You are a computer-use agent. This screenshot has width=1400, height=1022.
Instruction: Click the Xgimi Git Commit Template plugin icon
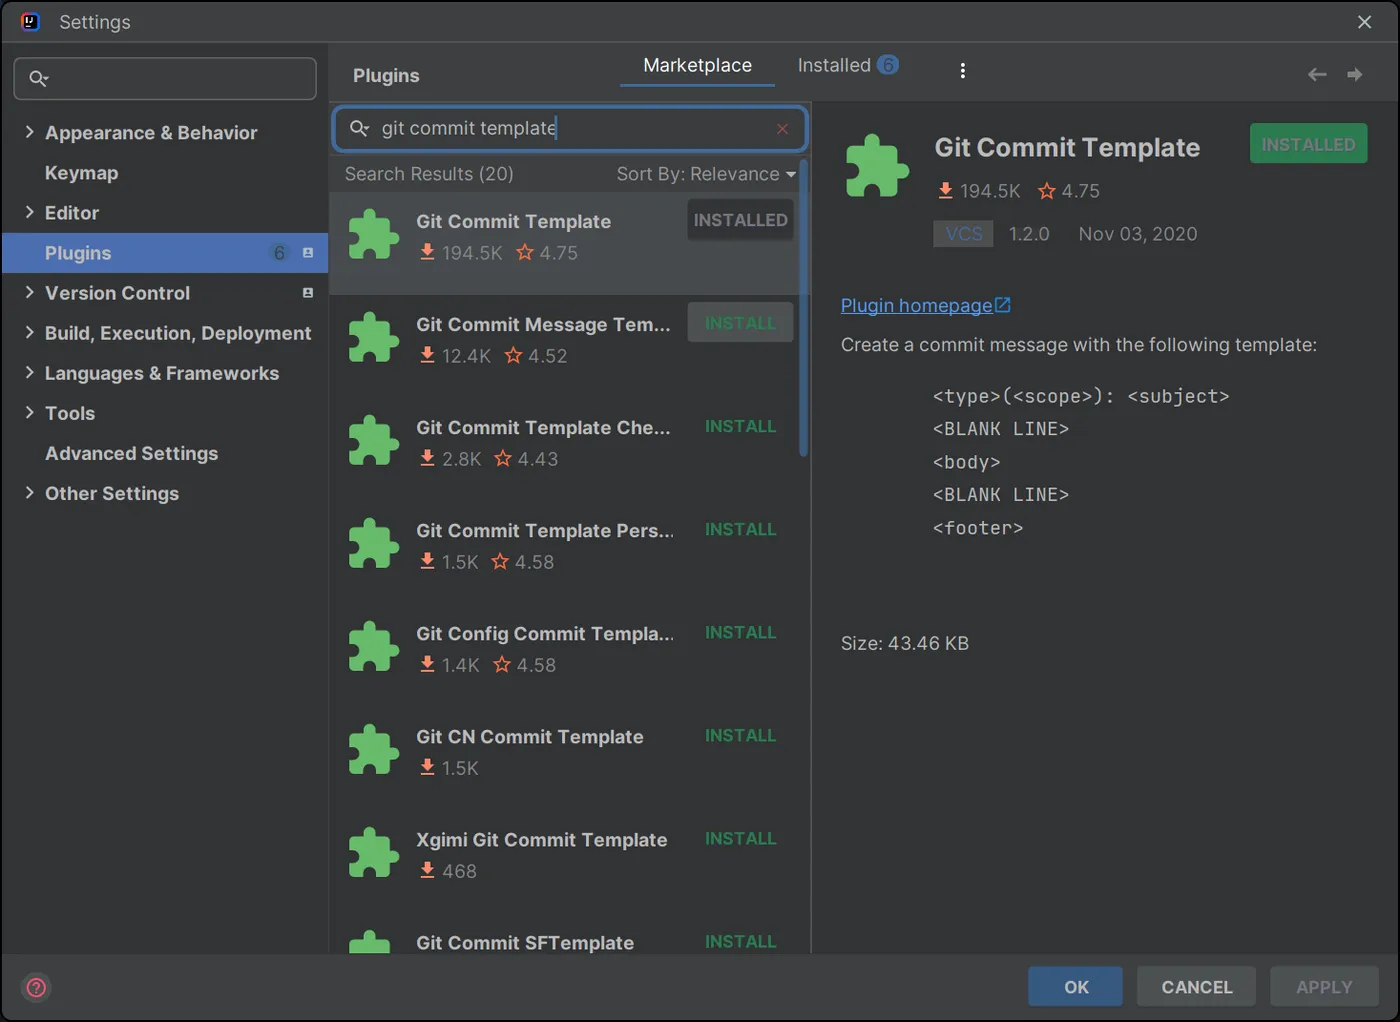(x=374, y=853)
